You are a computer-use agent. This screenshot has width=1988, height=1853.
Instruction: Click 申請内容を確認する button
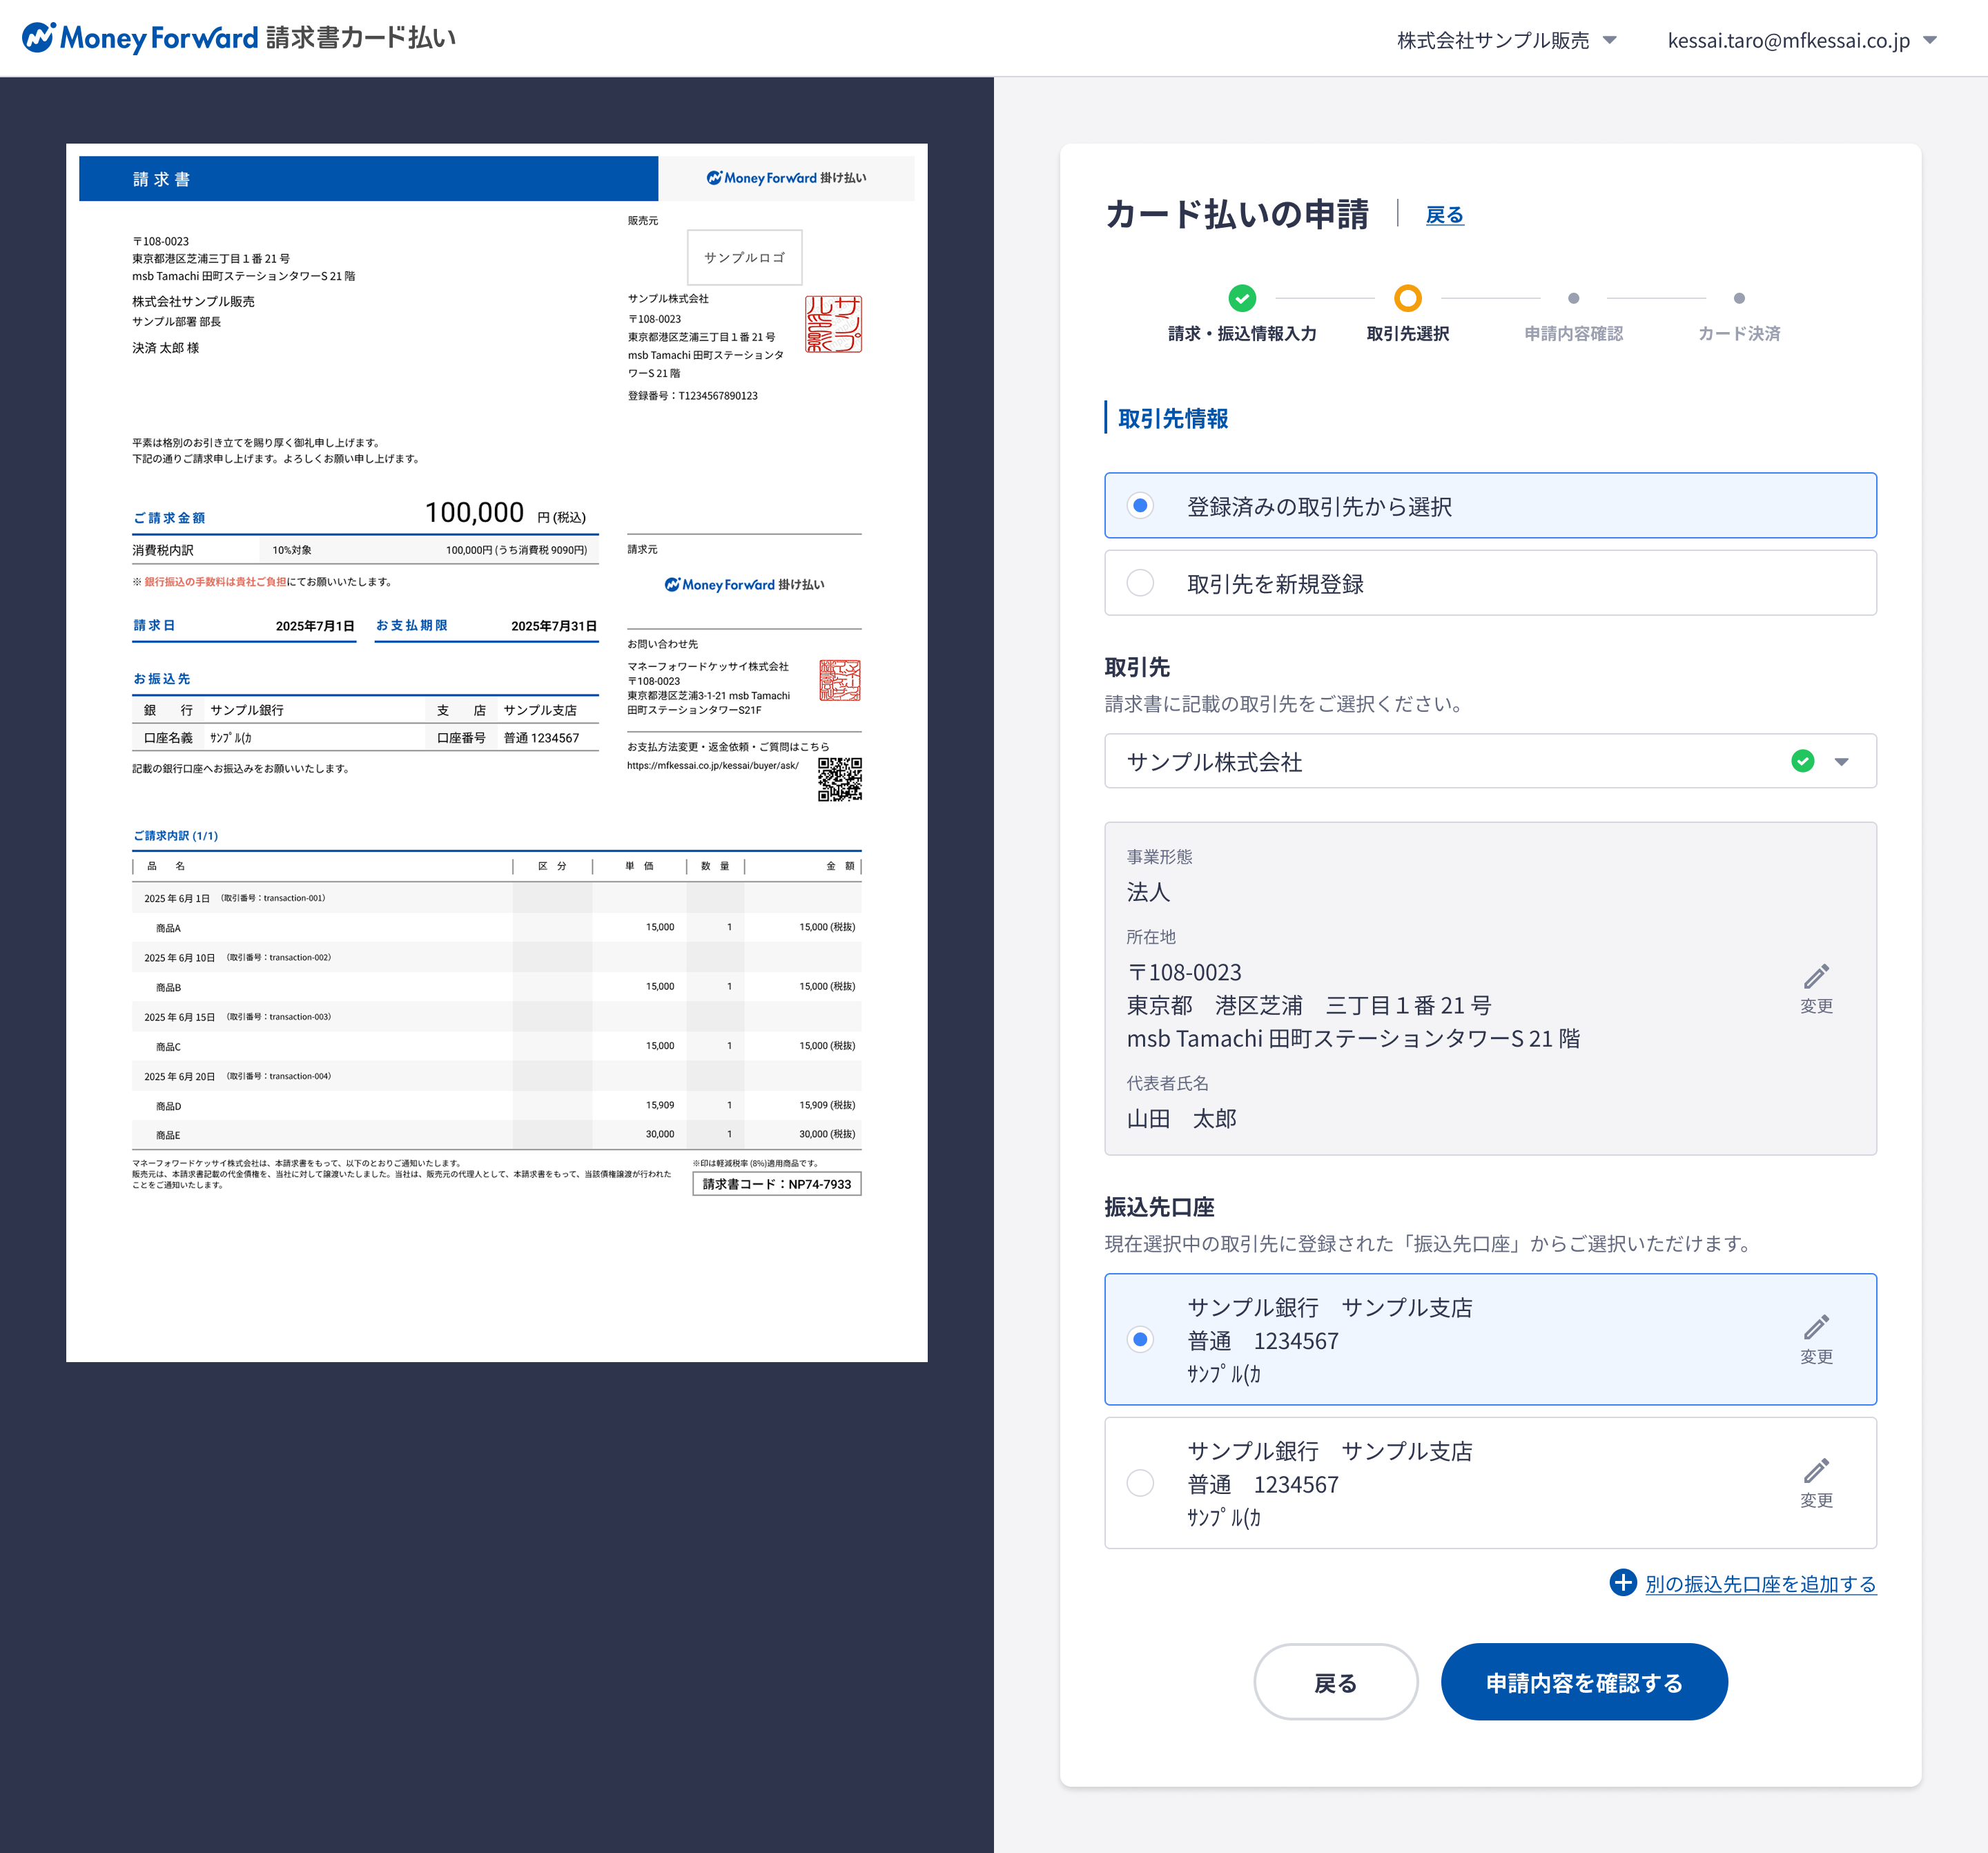(x=1584, y=1682)
